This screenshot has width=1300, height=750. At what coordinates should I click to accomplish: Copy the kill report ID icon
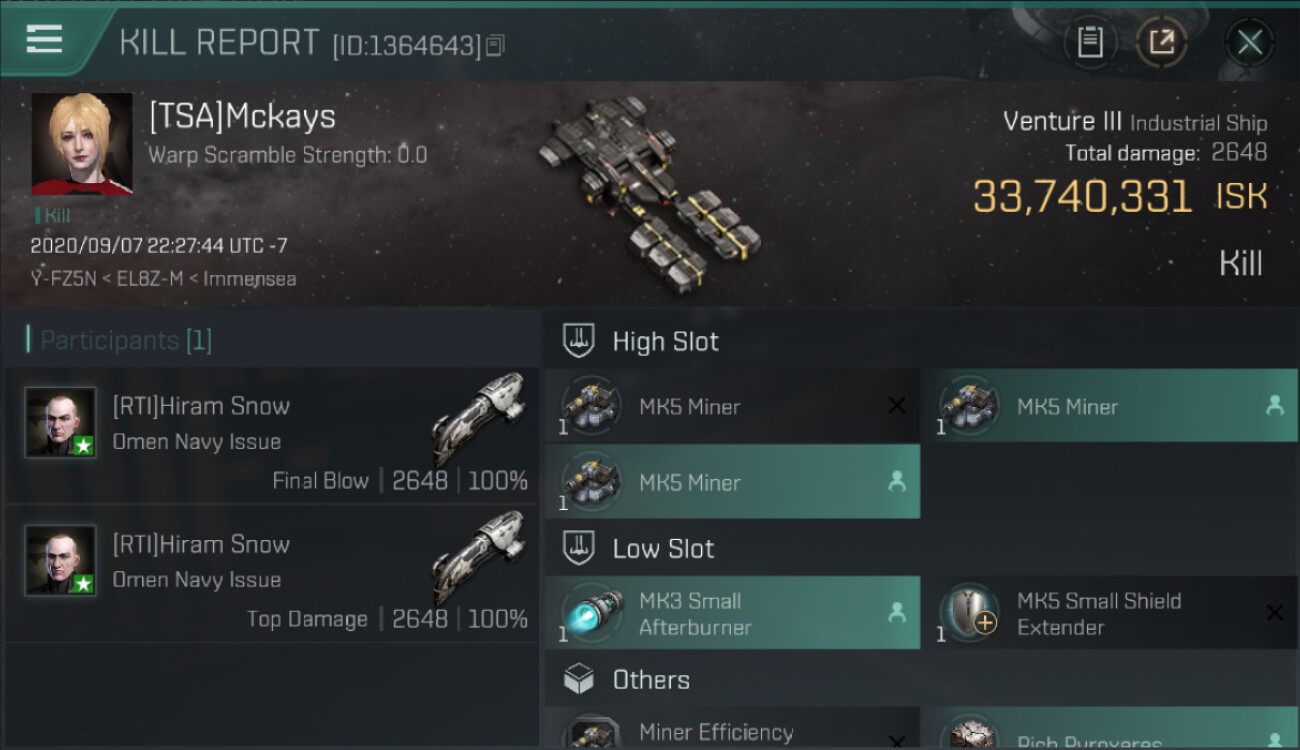pos(495,45)
